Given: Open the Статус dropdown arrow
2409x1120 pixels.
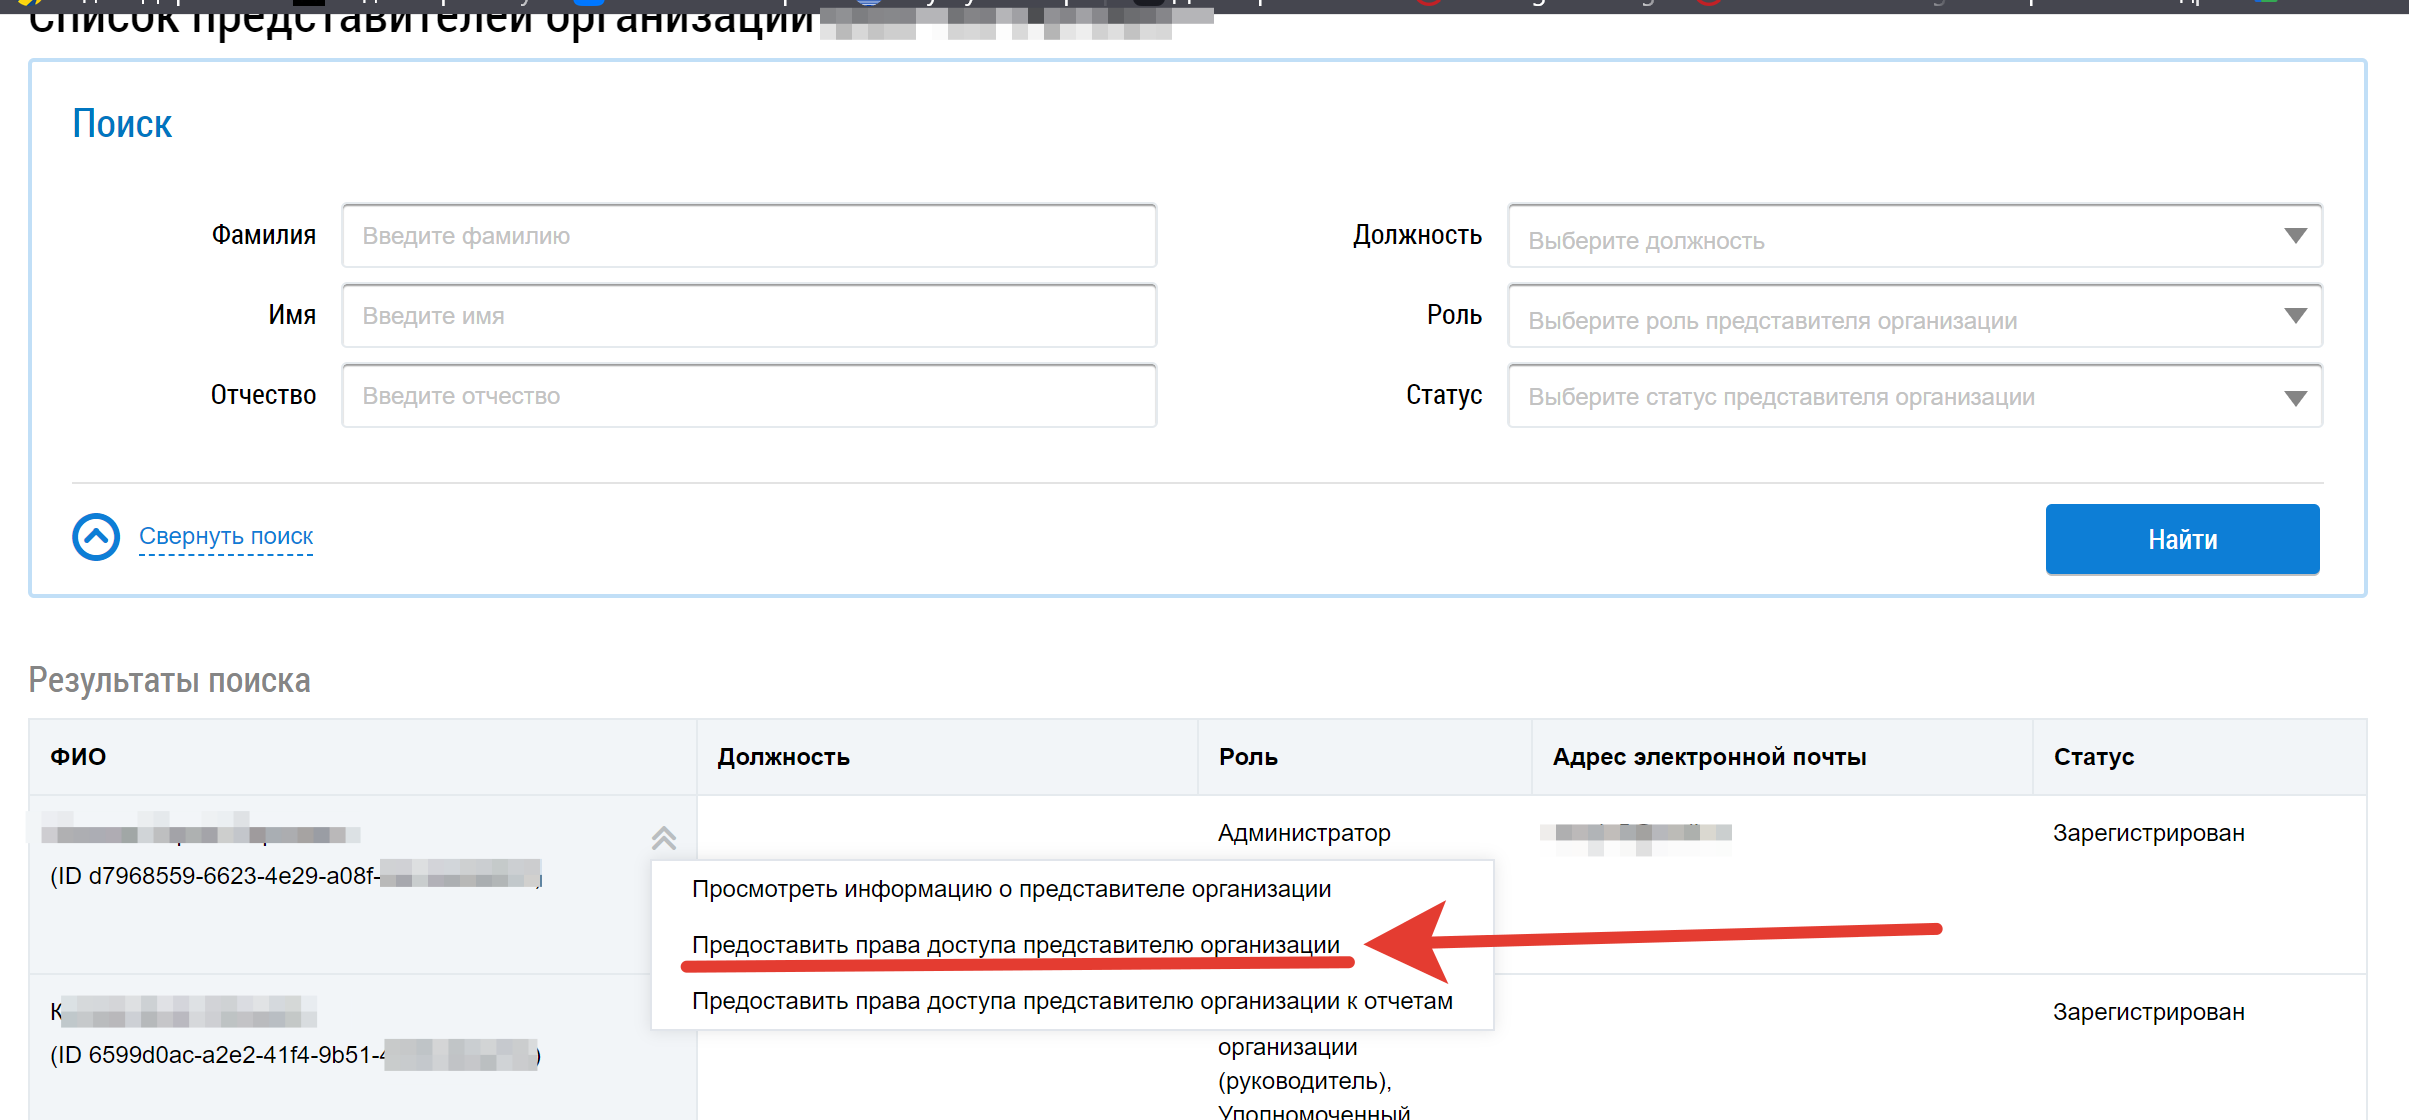Looking at the screenshot, I should coord(2295,398).
